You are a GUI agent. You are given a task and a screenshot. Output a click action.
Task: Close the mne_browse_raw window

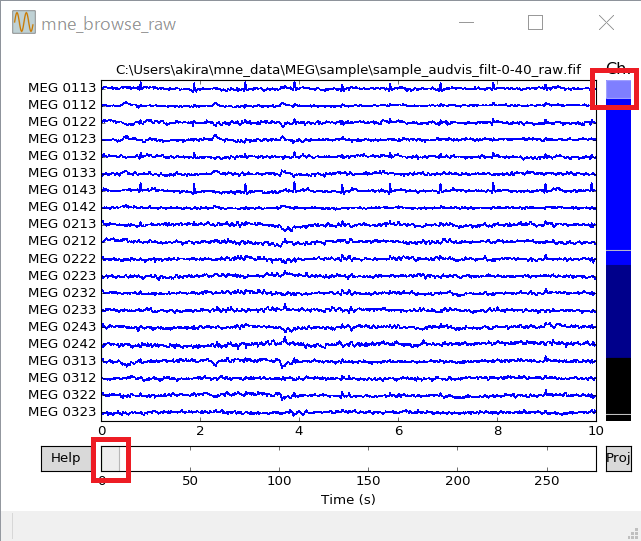[x=606, y=22]
